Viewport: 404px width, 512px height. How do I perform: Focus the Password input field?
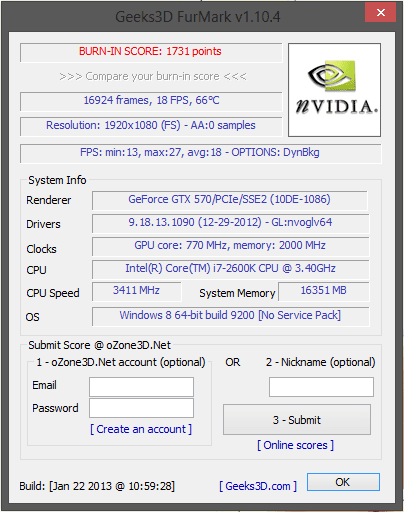141,408
